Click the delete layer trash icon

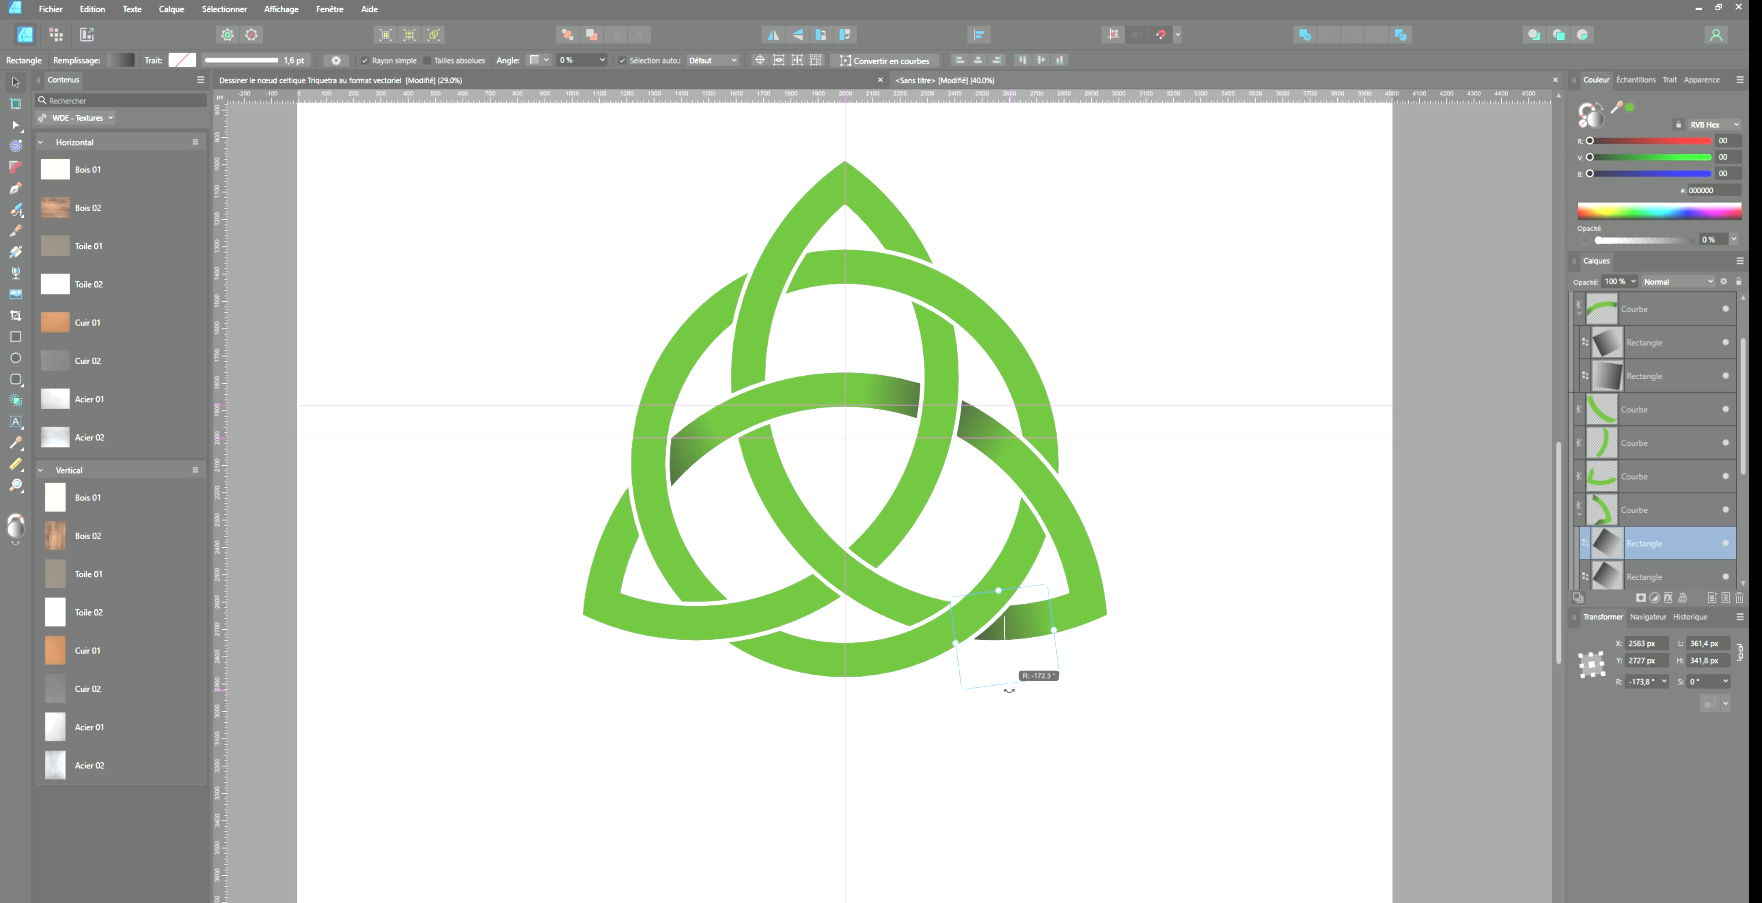pyautogui.click(x=1739, y=598)
